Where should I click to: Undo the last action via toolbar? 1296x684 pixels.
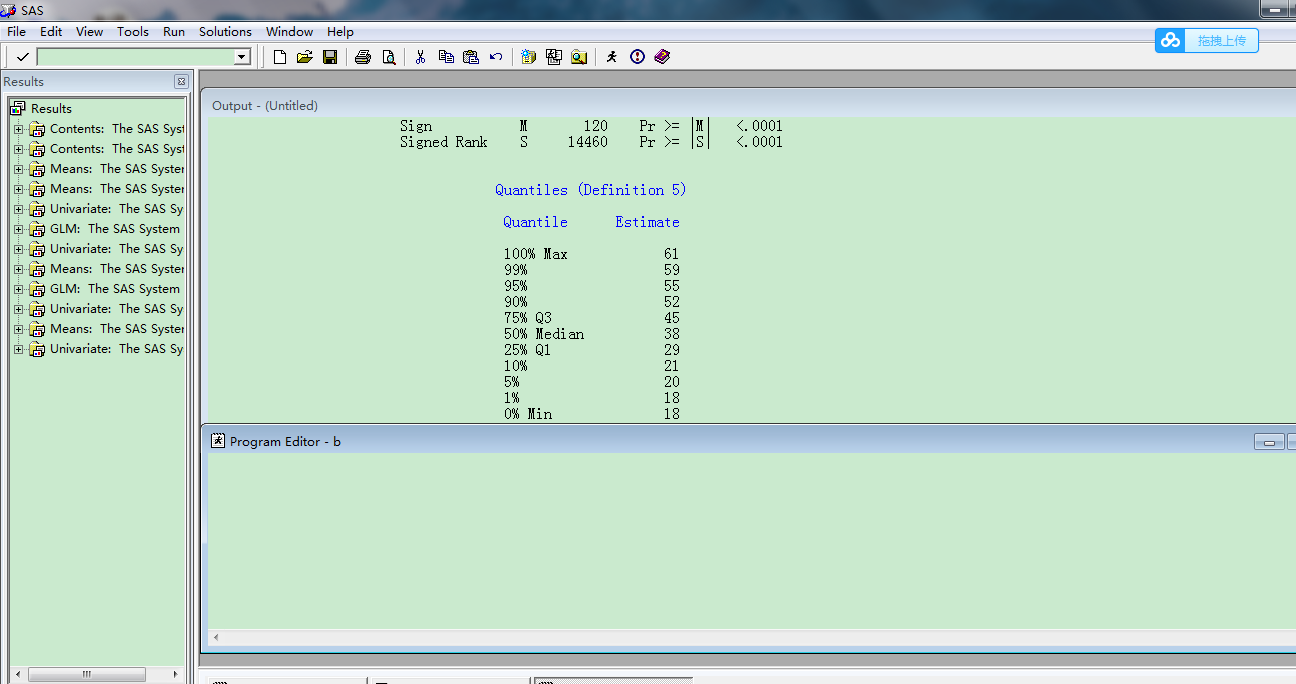[496, 57]
